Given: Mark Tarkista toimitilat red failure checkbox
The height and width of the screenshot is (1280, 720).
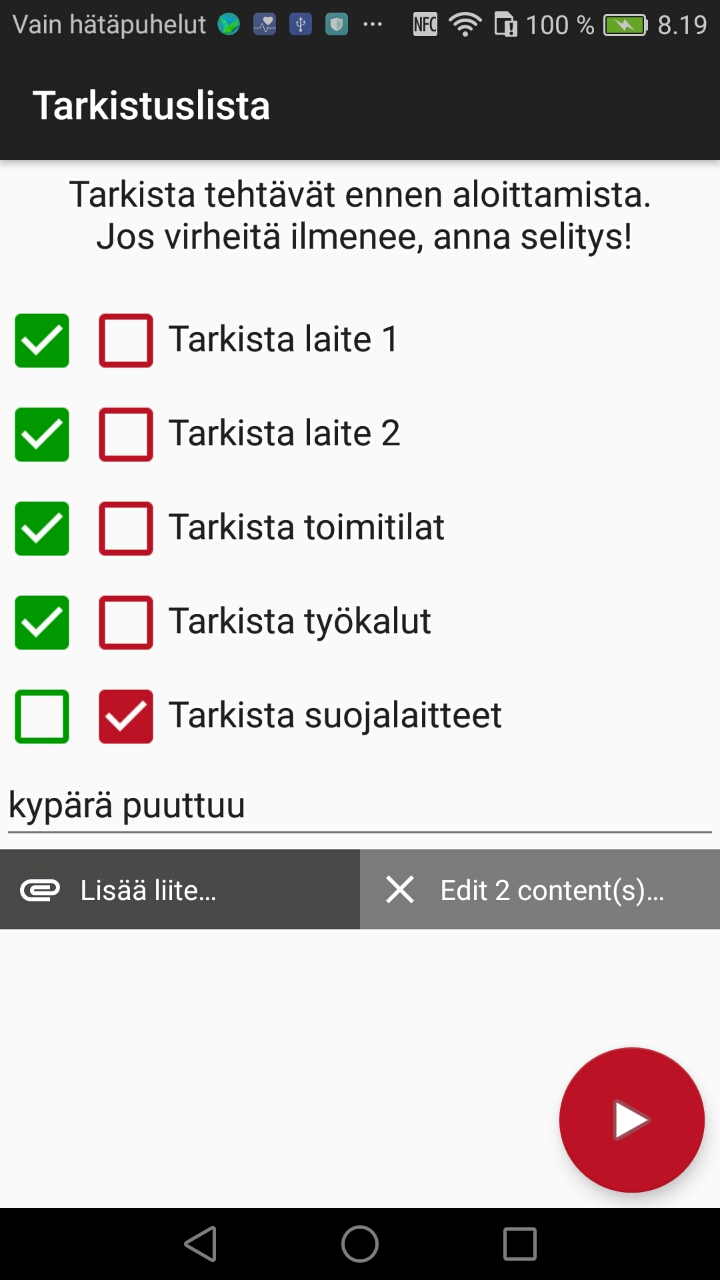Looking at the screenshot, I should tap(126, 529).
